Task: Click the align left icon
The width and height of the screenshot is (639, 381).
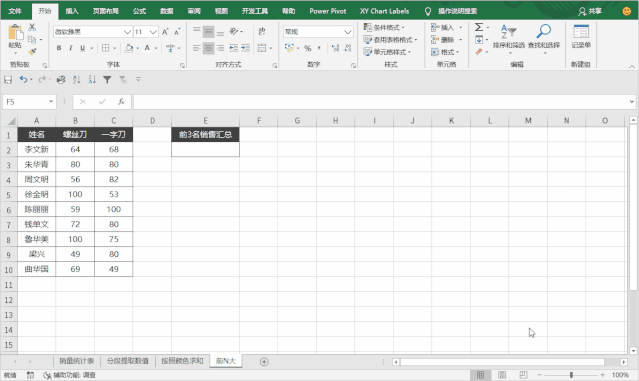Action: coord(196,48)
